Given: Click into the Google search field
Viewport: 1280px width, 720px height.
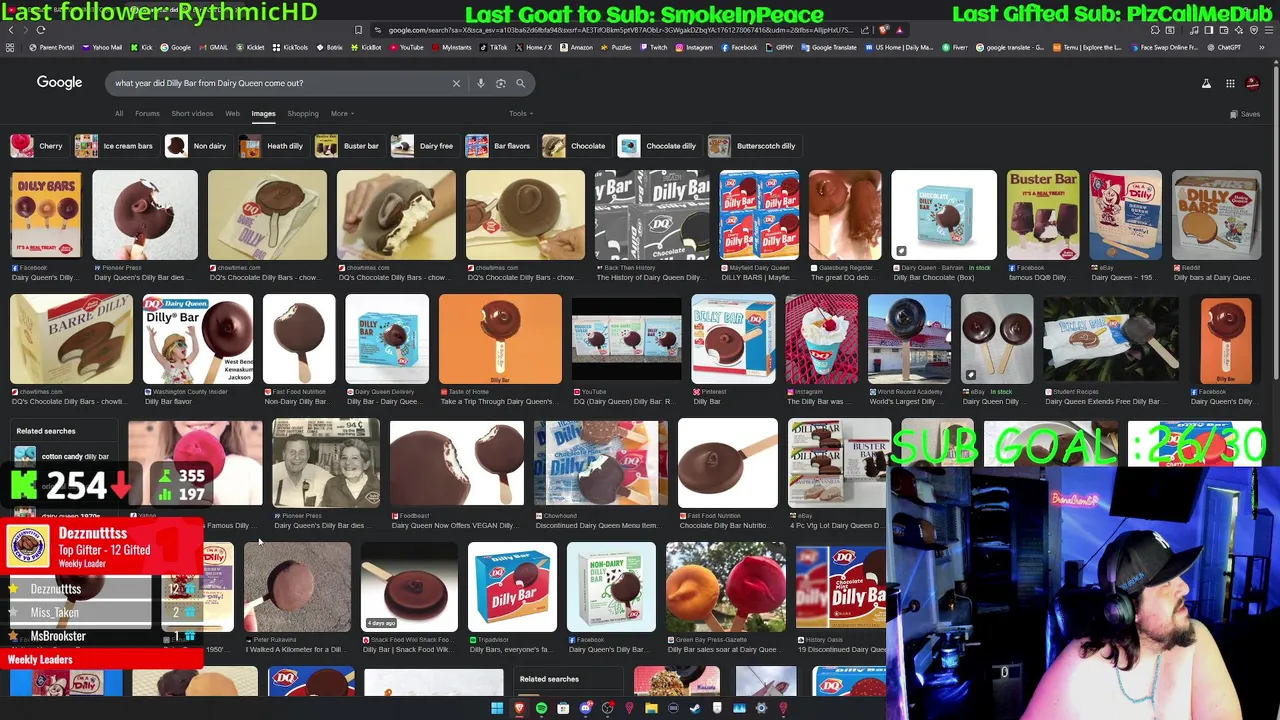Looking at the screenshot, I should click(x=280, y=83).
